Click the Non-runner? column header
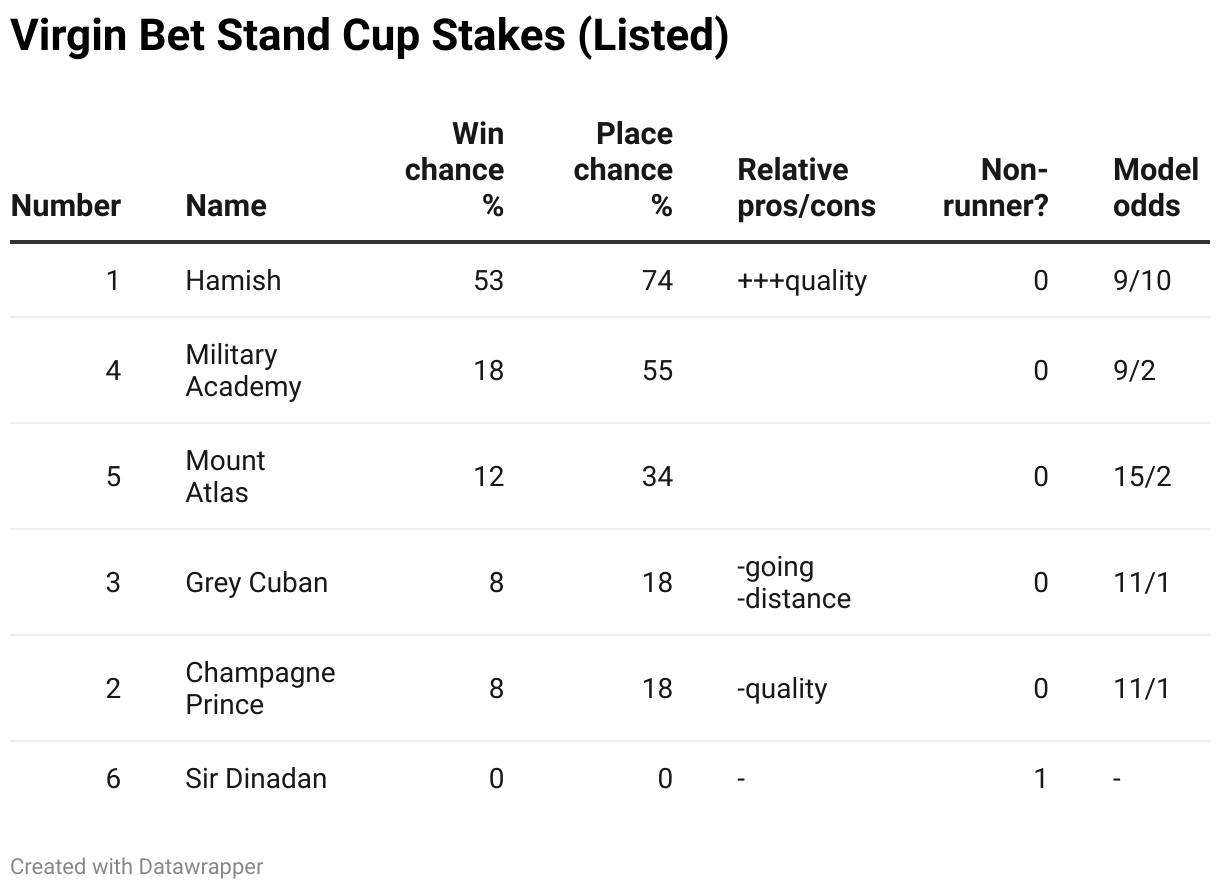Viewport: 1220px width, 890px height. tap(995, 188)
